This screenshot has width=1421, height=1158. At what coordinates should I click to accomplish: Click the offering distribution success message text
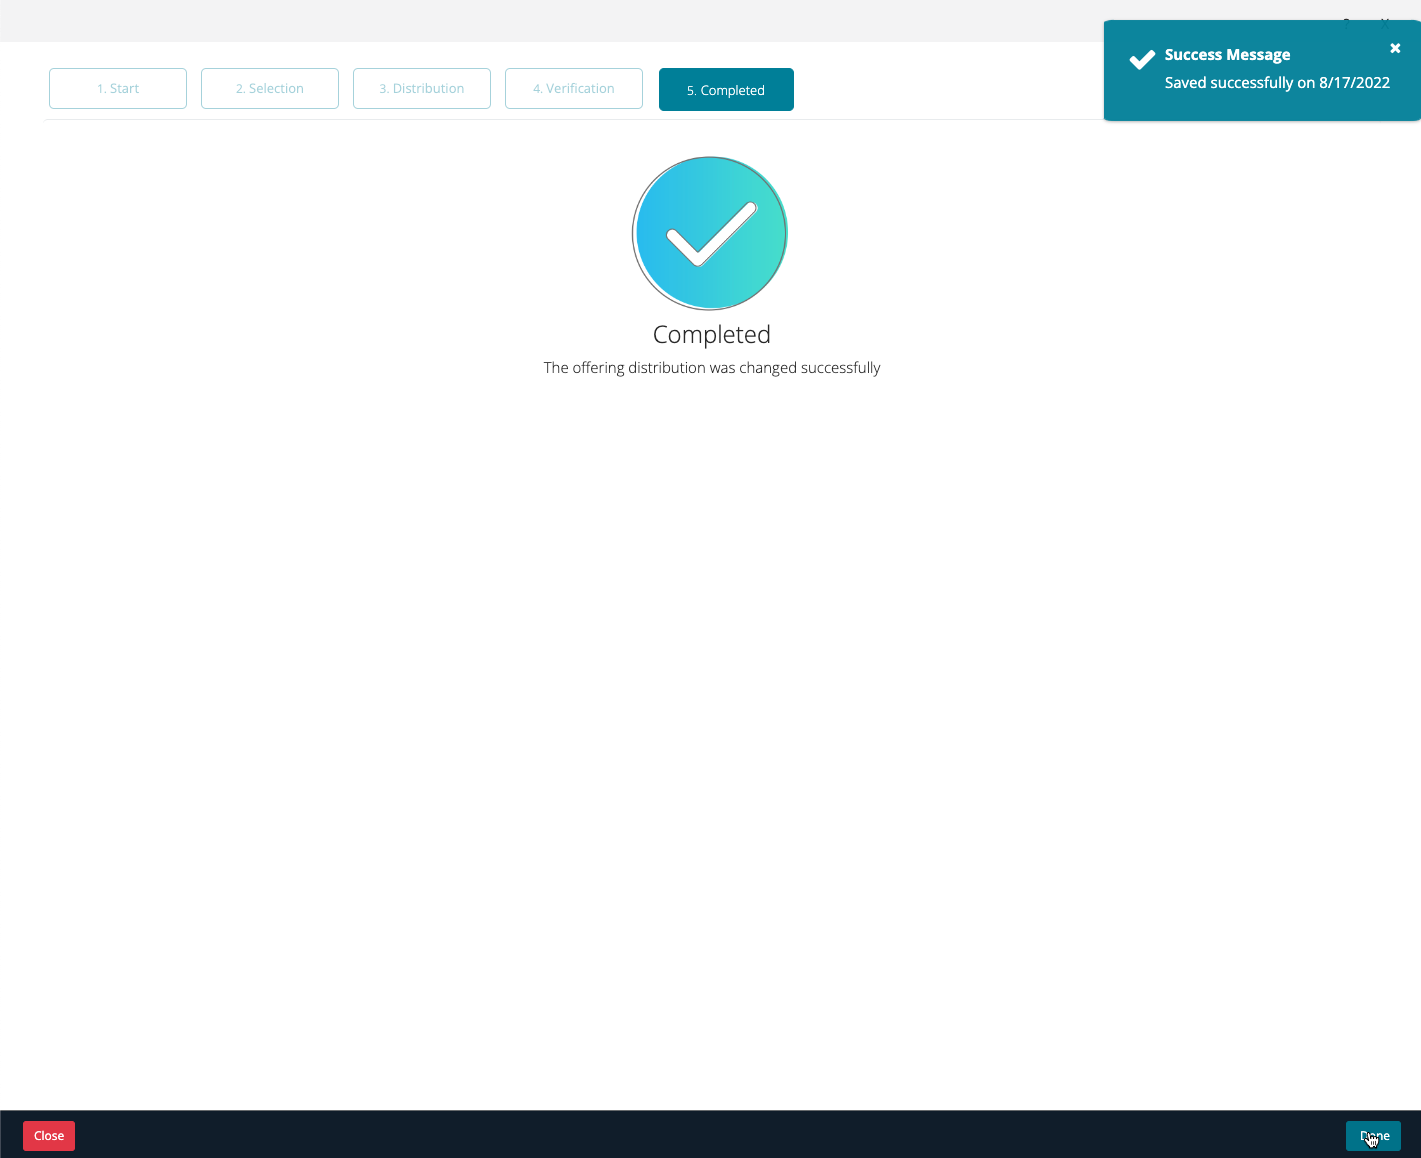click(711, 367)
